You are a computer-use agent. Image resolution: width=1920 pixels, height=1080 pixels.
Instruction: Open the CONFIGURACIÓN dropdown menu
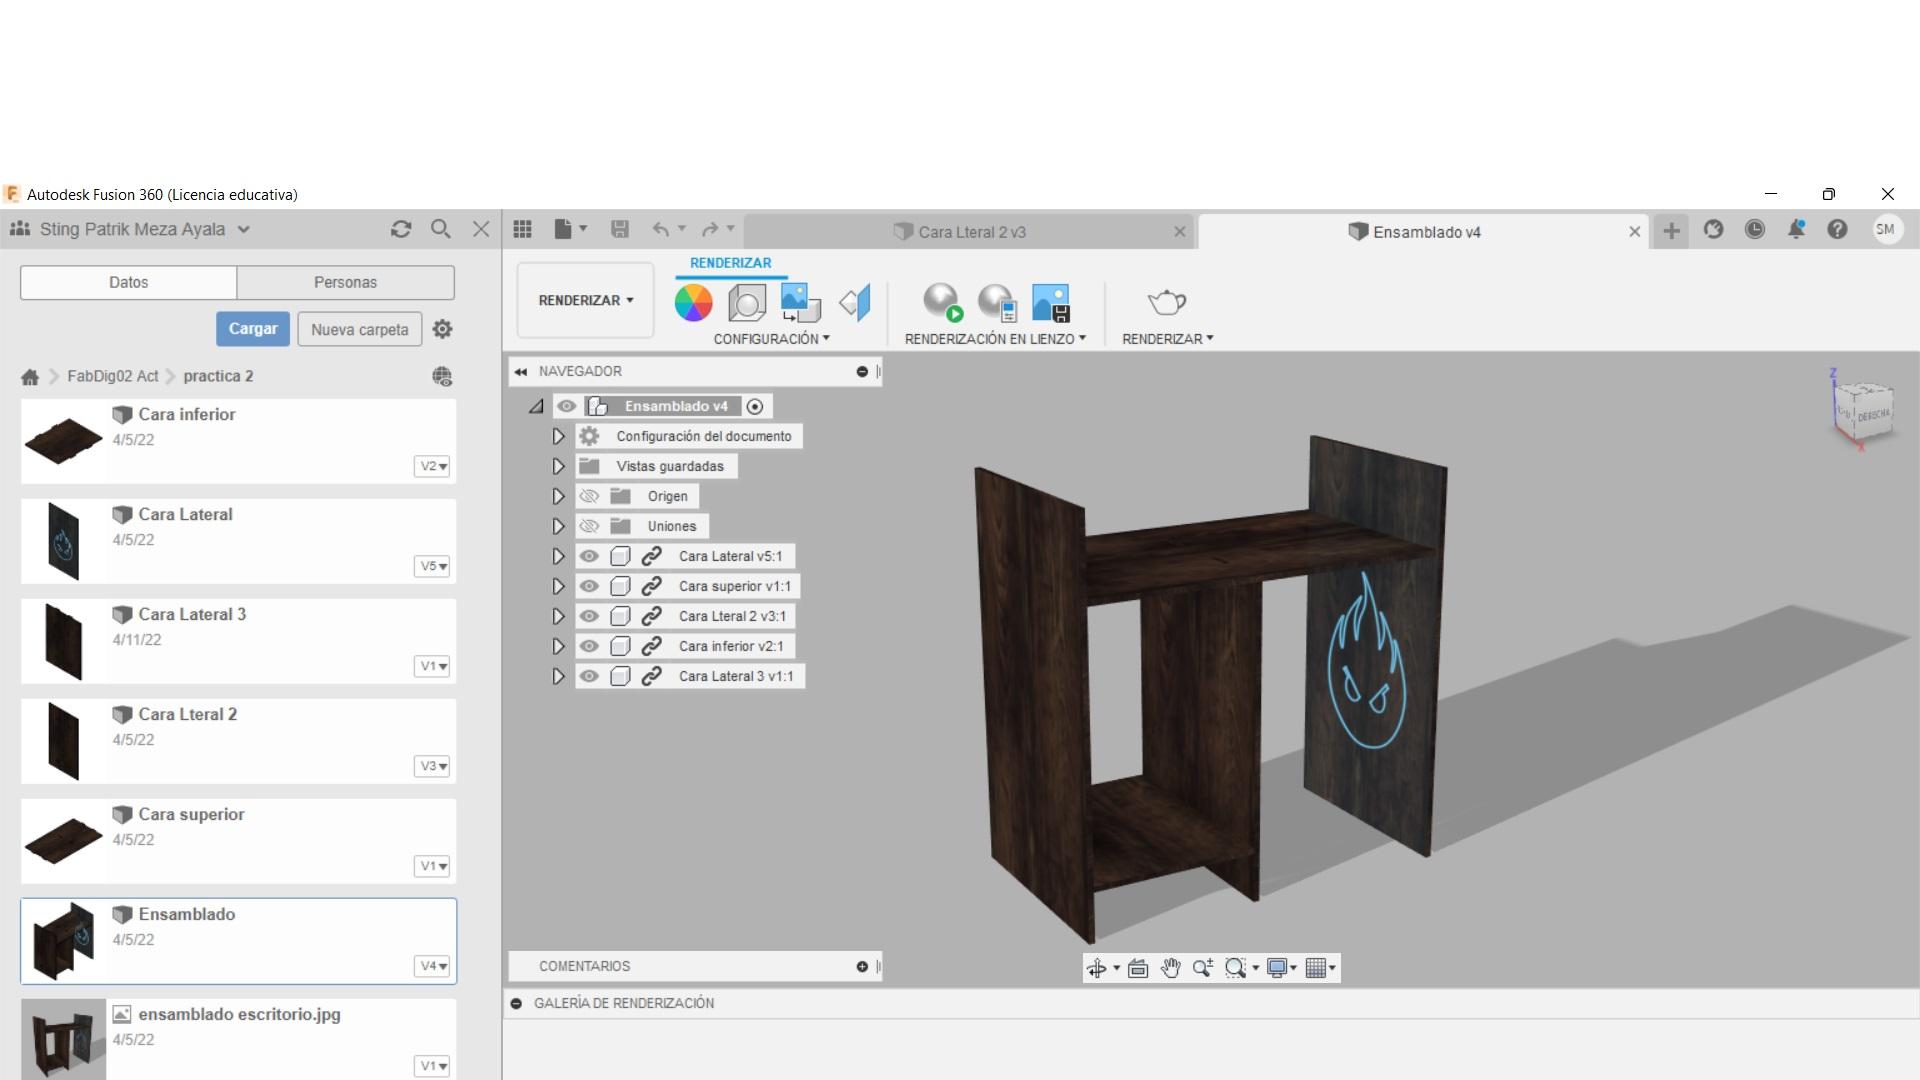click(x=771, y=338)
